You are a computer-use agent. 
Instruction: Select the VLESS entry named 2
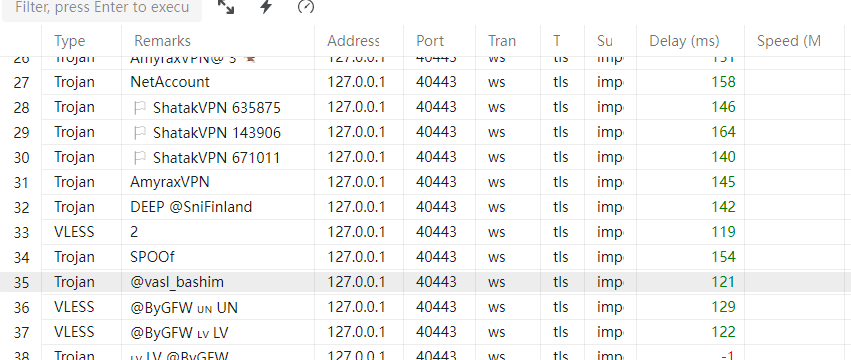pyautogui.click(x=134, y=232)
